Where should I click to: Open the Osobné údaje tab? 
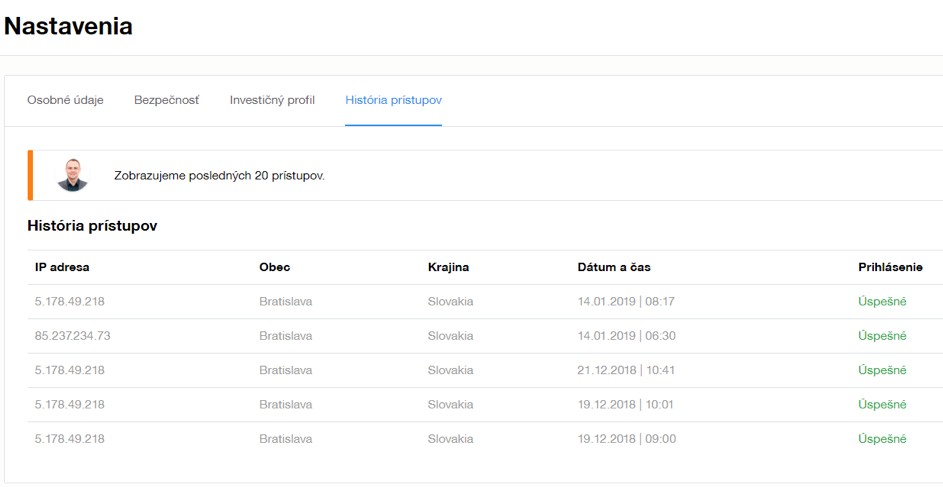pyautogui.click(x=65, y=100)
